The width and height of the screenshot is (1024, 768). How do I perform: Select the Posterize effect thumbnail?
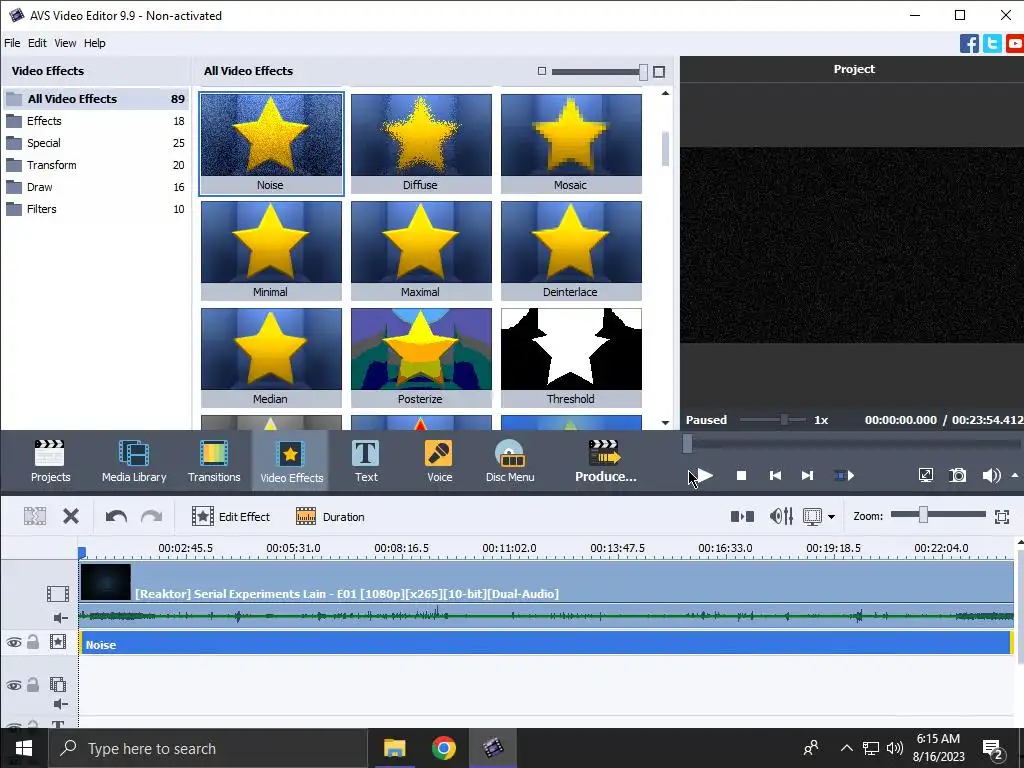pyautogui.click(x=421, y=357)
